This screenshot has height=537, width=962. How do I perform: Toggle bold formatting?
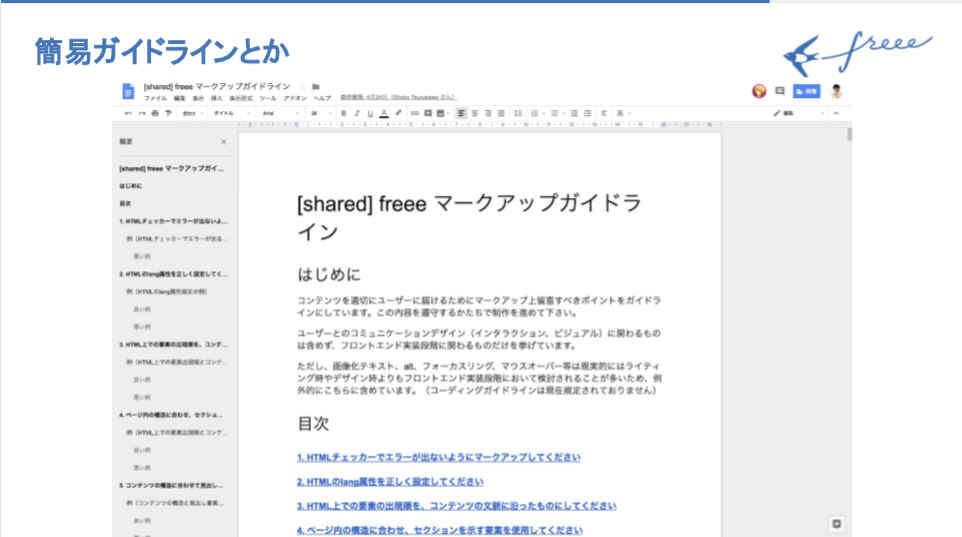[x=342, y=113]
